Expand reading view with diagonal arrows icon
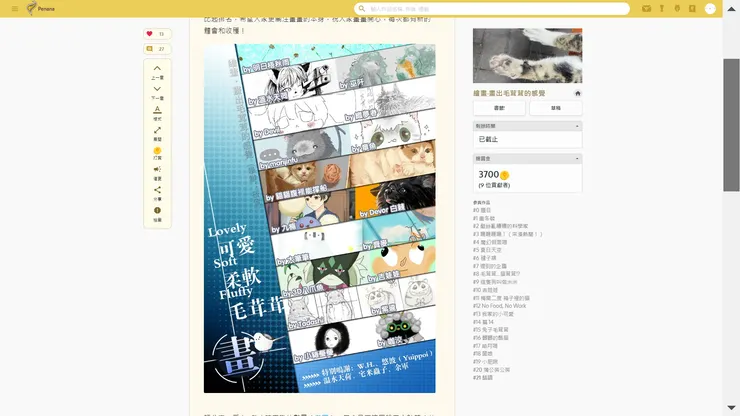 pos(157,134)
